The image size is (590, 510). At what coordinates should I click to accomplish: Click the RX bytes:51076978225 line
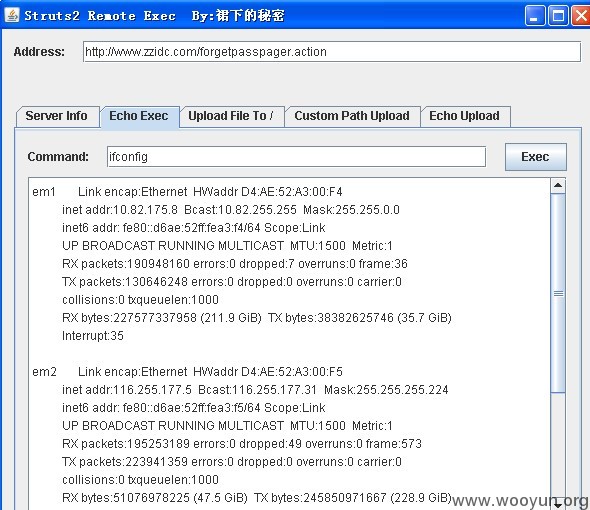257,498
